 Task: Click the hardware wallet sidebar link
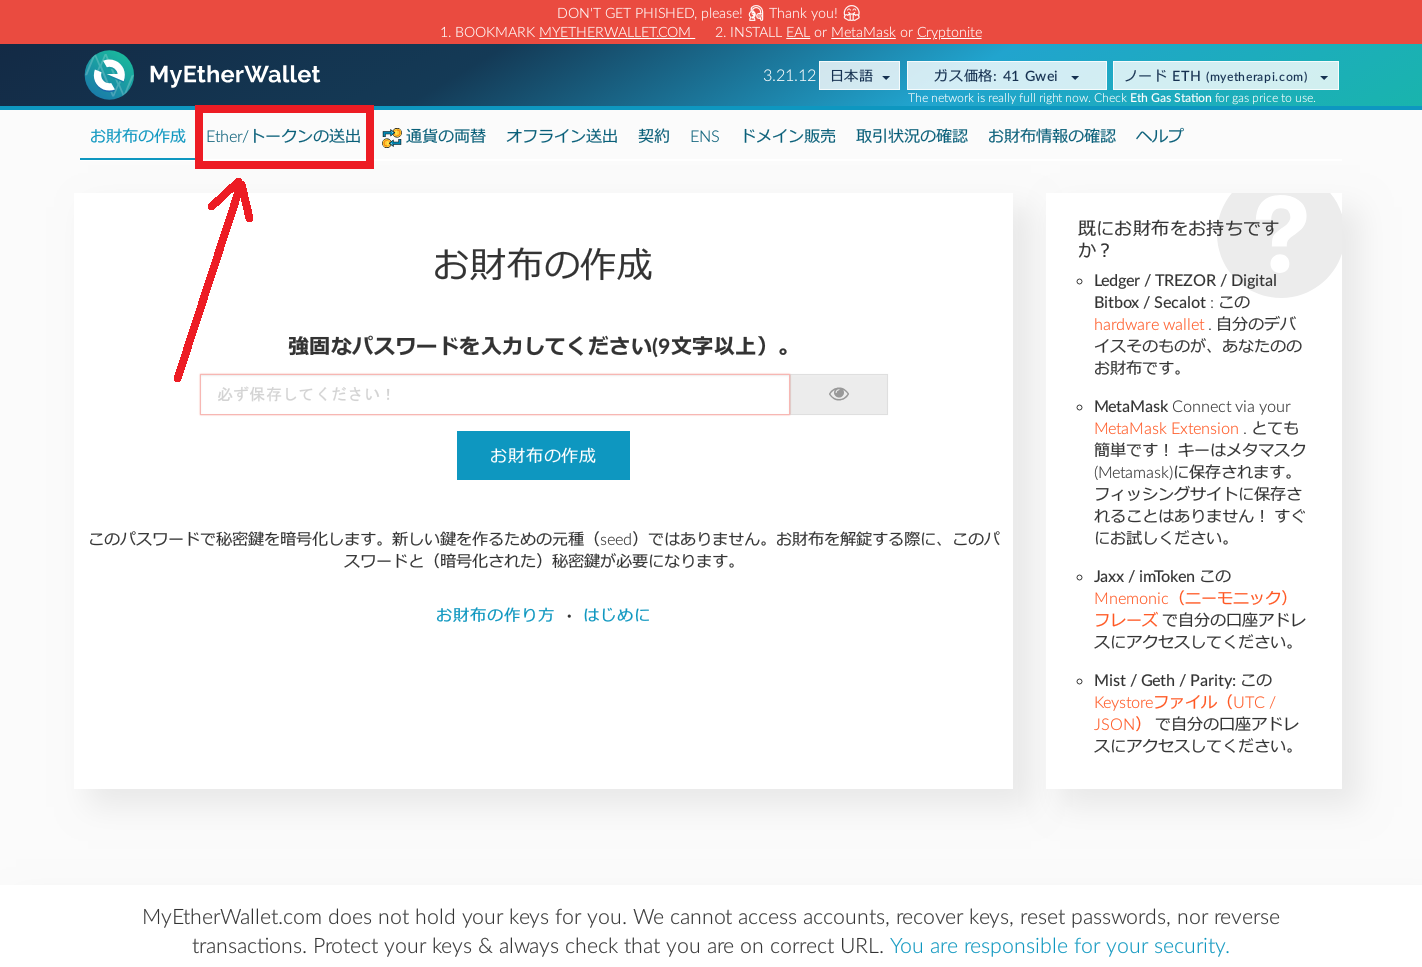point(1148,324)
